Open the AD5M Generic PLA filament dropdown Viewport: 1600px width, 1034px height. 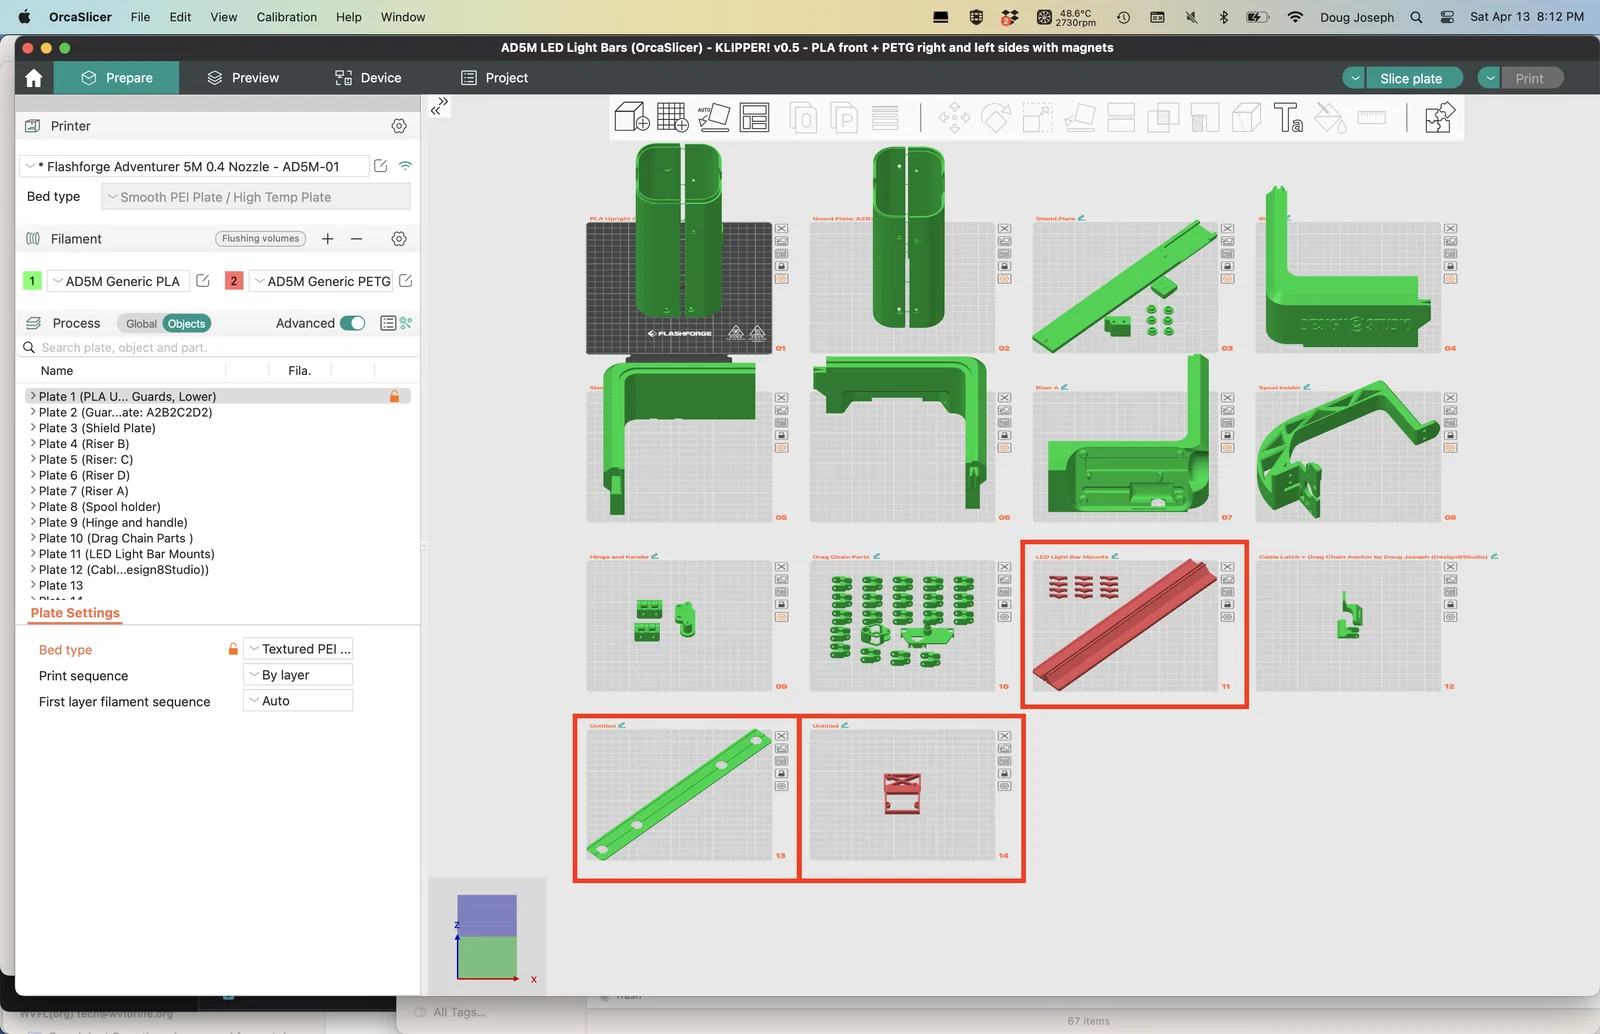coord(120,281)
